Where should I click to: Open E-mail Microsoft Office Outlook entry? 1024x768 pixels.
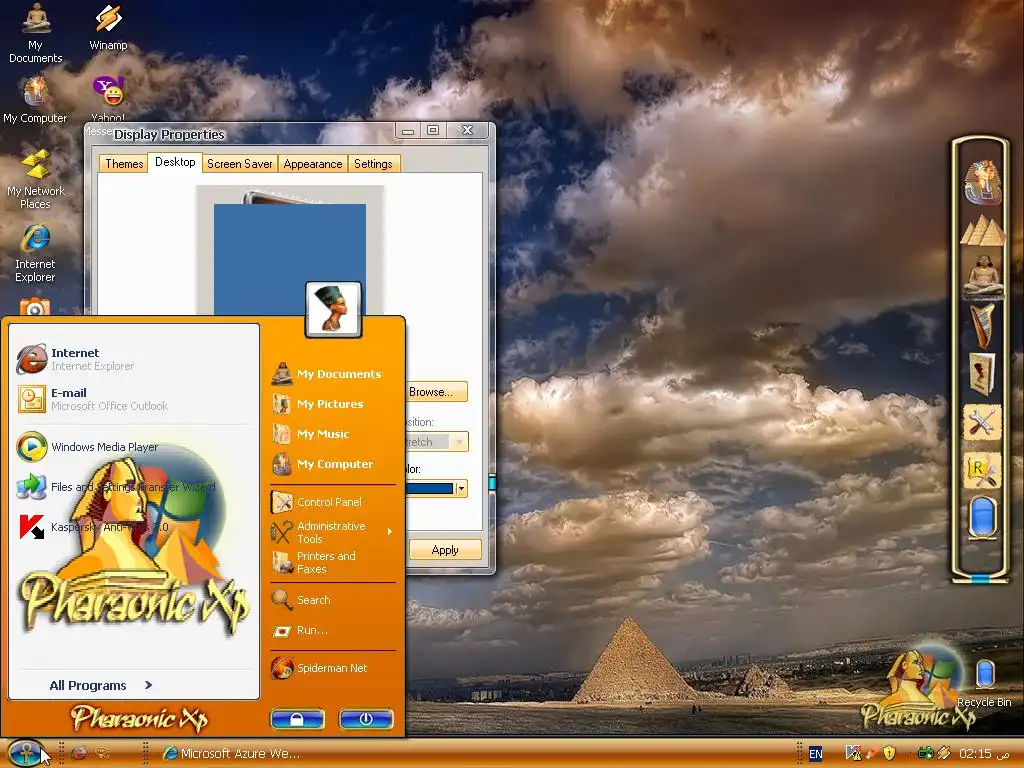click(134, 399)
